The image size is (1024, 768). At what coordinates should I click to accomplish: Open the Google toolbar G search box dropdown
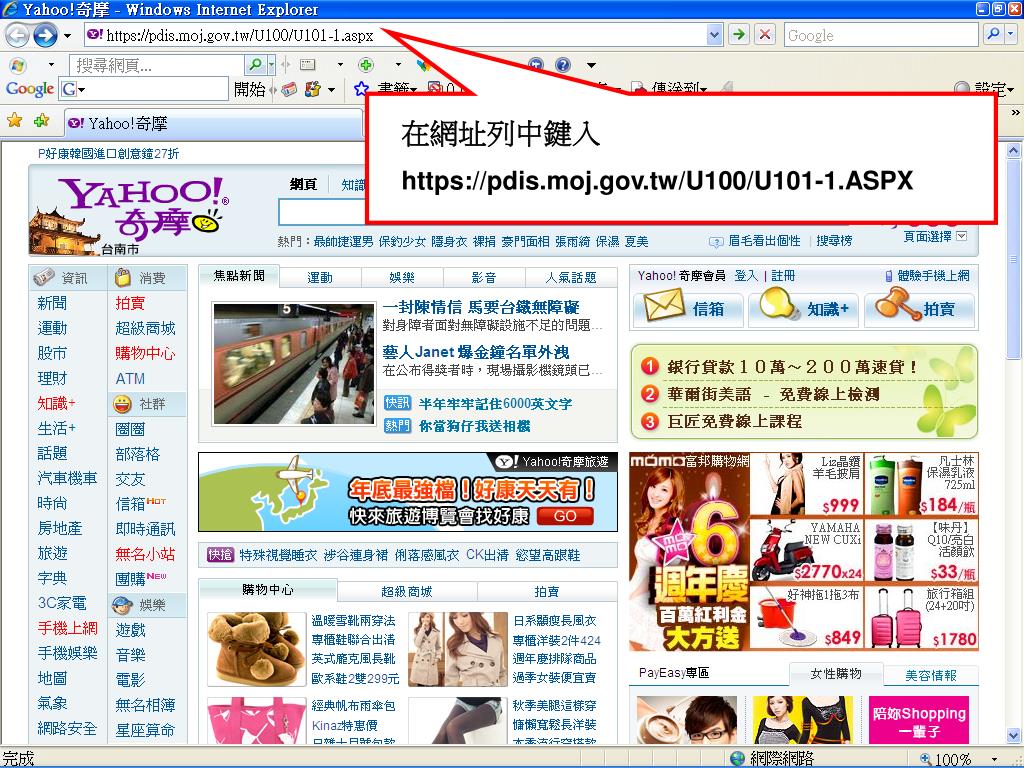82,89
